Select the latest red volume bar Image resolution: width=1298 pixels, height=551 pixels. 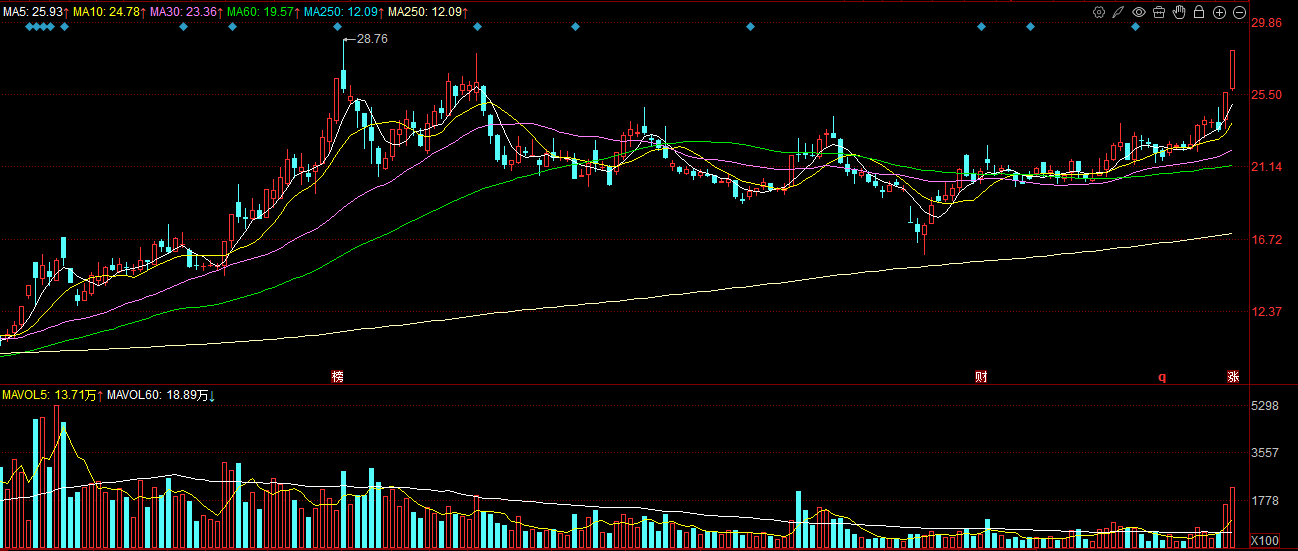click(1233, 518)
